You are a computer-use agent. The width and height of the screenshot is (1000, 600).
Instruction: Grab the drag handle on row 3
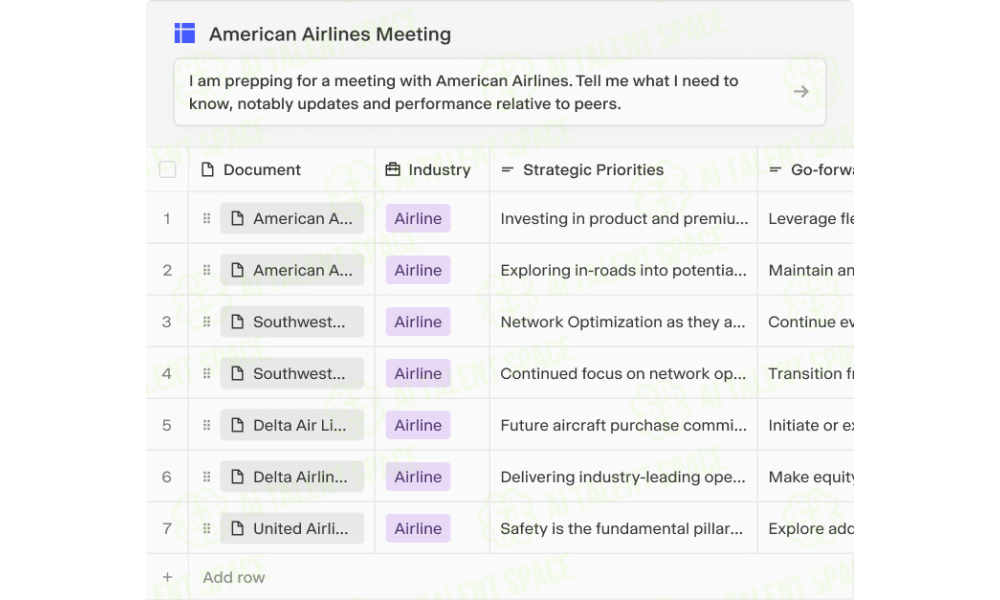[207, 321]
